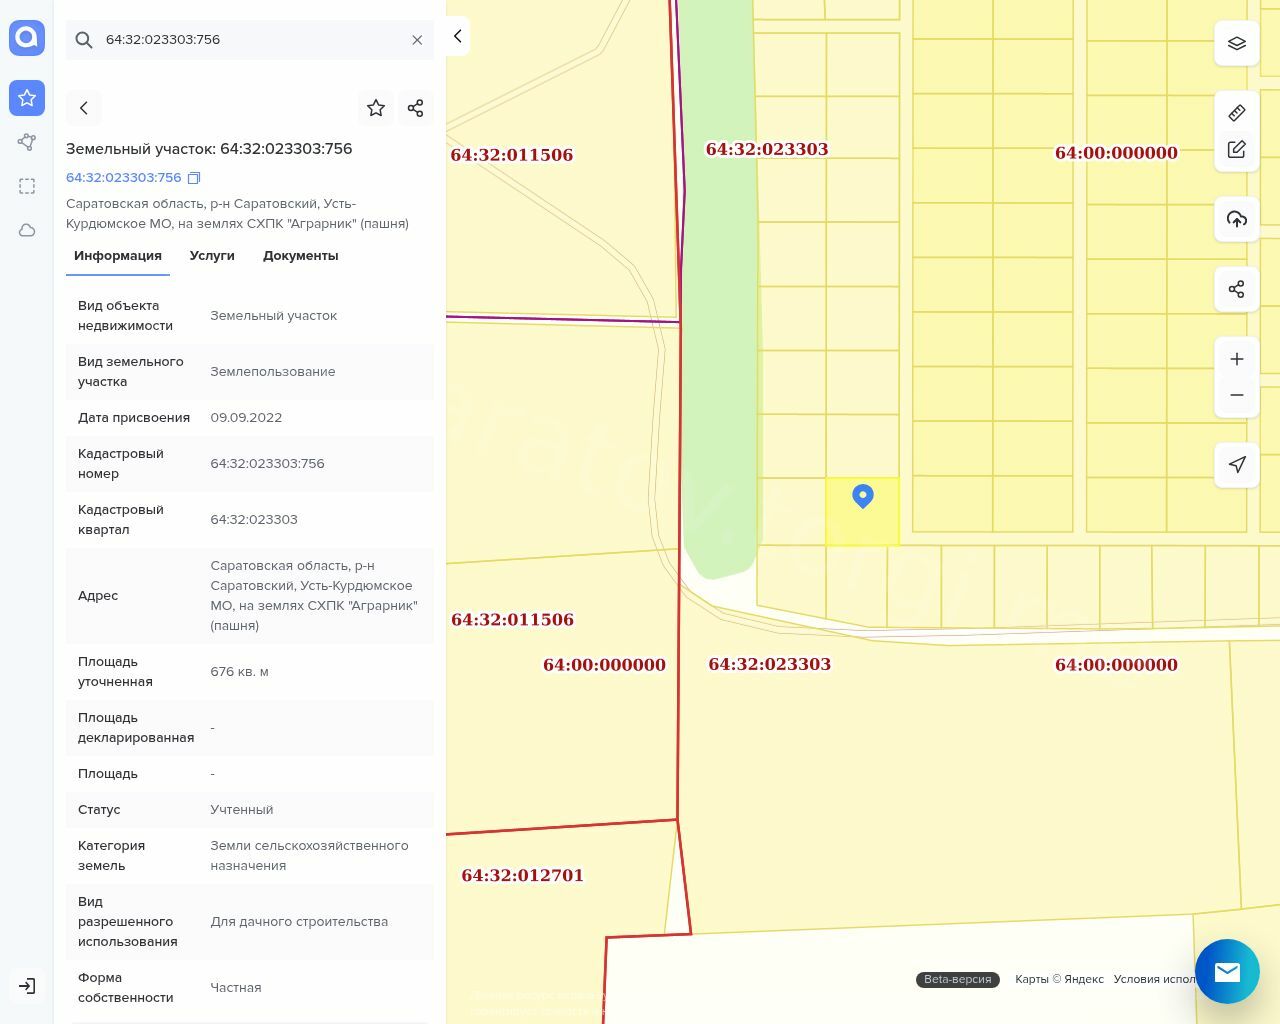The width and height of the screenshot is (1280, 1024).
Task: Zoom out on the map
Action: 1236,395
